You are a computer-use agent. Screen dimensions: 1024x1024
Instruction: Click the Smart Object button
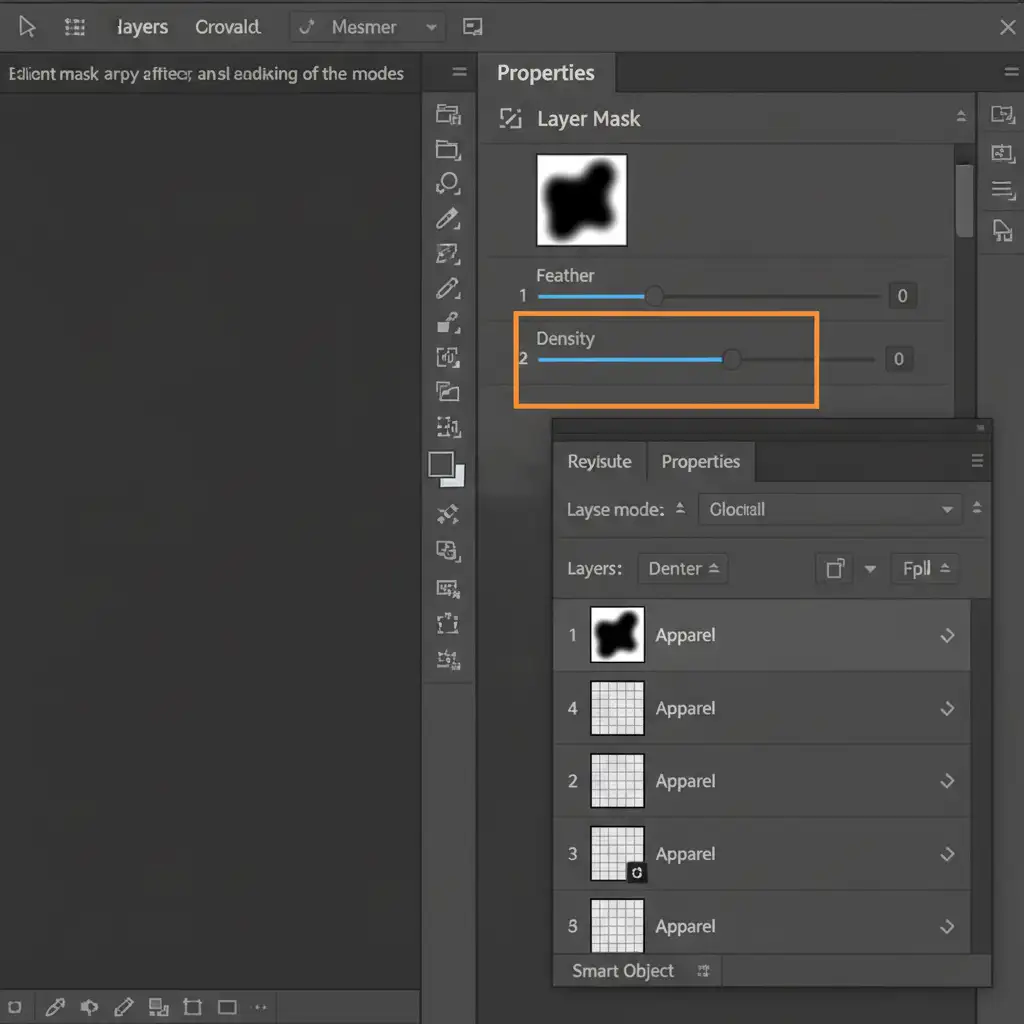(622, 971)
